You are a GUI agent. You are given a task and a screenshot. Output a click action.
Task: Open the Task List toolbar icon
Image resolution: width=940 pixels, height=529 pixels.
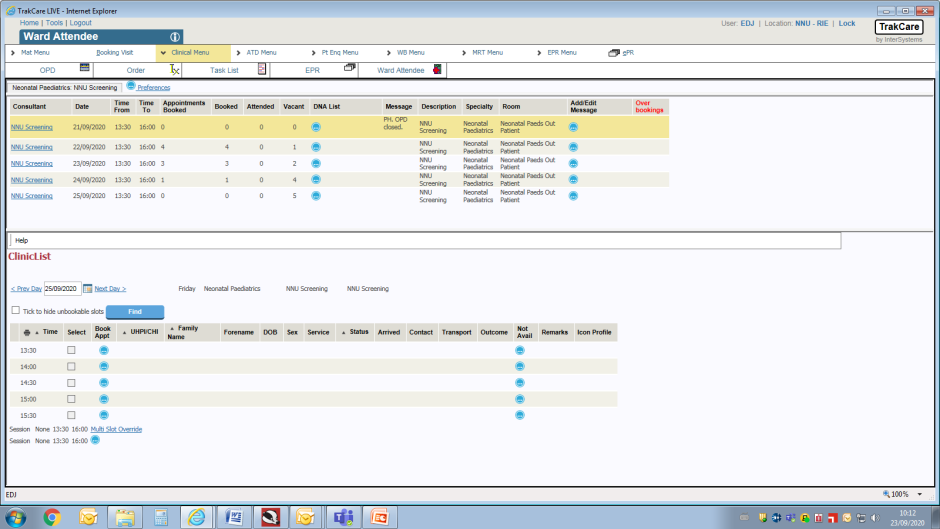click(262, 70)
